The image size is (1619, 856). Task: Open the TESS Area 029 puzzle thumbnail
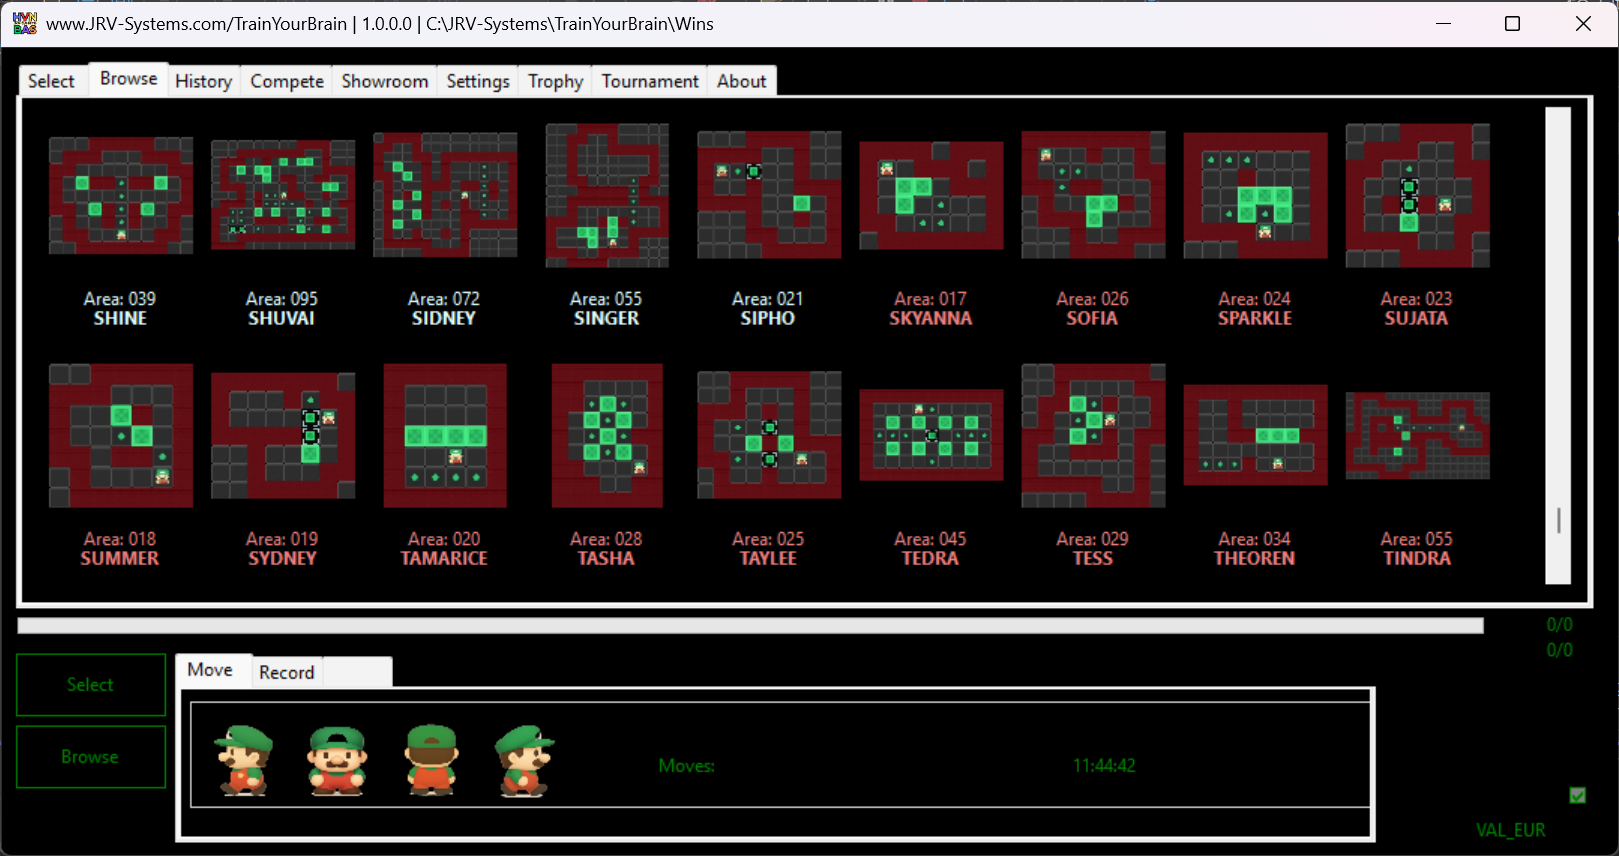pyautogui.click(x=1093, y=435)
